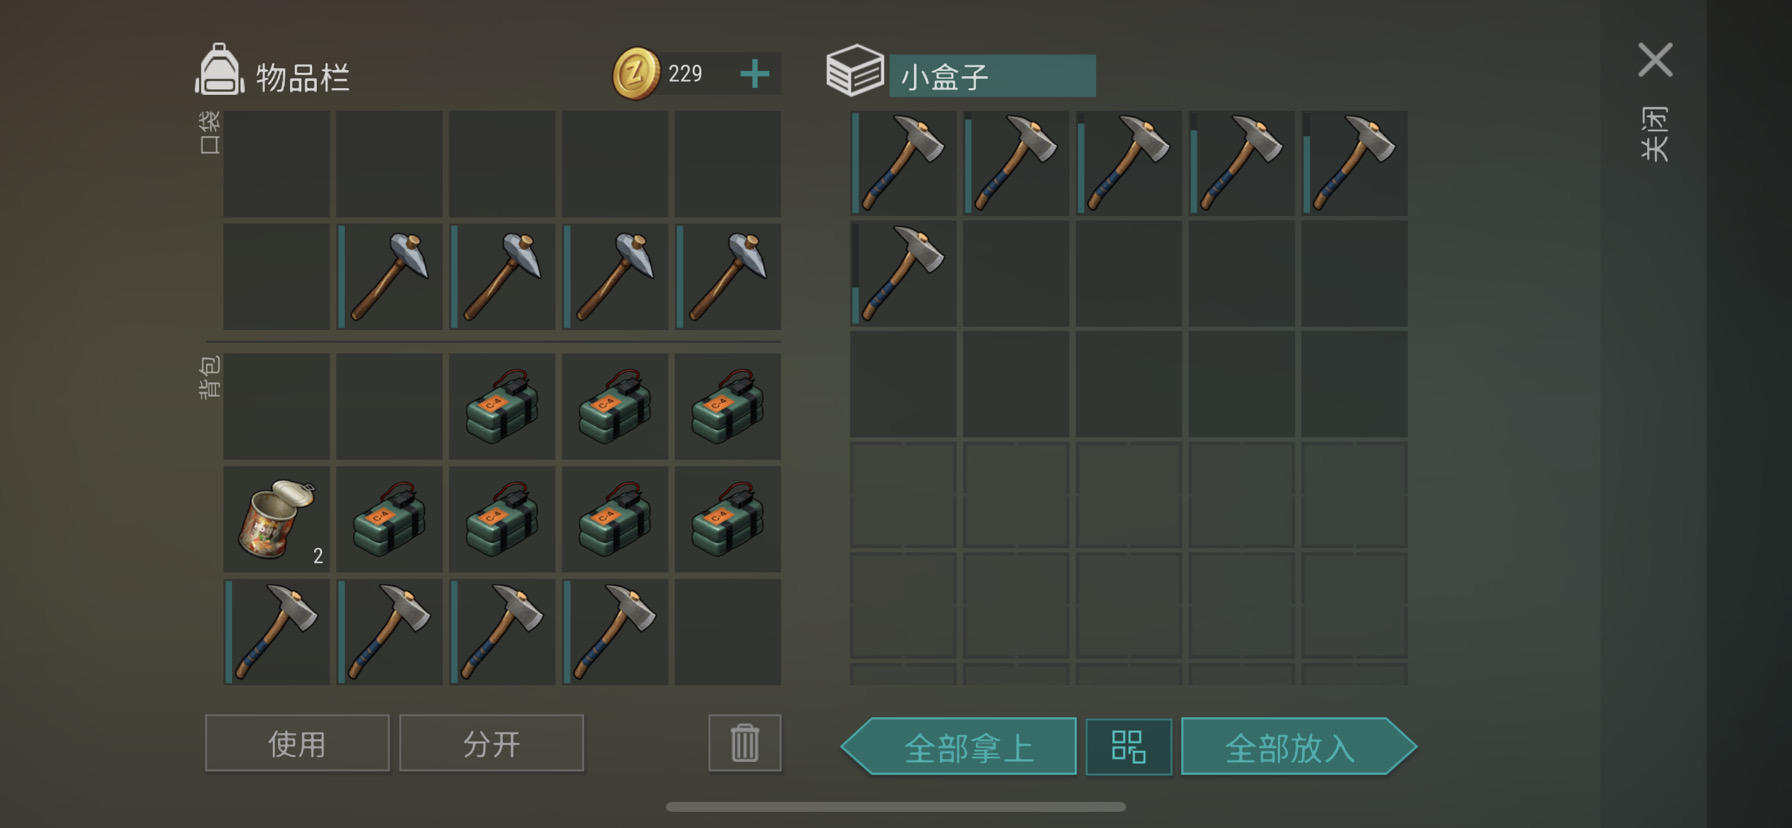The width and height of the screenshot is (1792, 828).
Task: Close the inventory with the X button
Action: coord(1655,60)
